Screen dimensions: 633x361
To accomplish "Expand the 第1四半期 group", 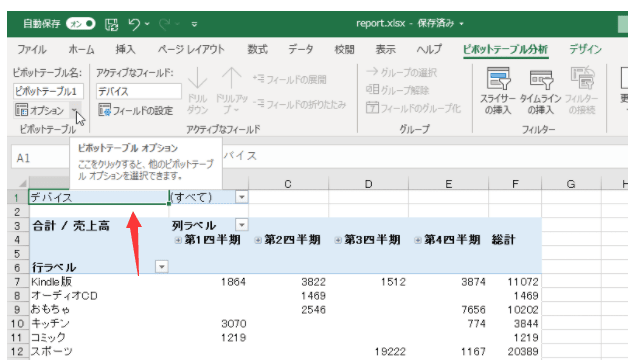I will (x=178, y=240).
